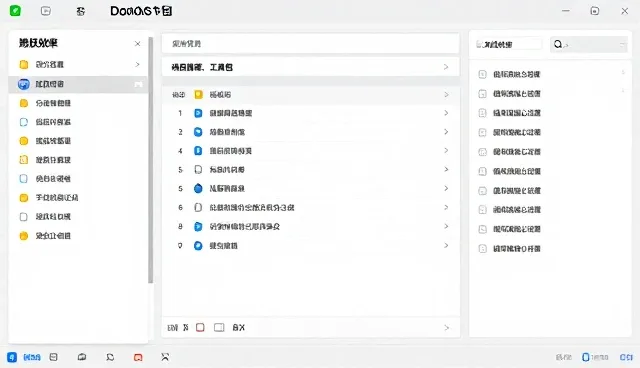Select the third item in the left sidebar
Image resolution: width=640 pixels, height=368 pixels.
coord(78,103)
